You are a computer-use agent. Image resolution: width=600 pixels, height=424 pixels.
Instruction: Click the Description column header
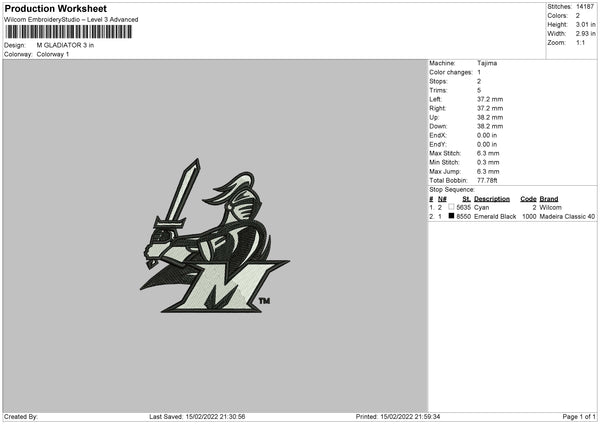point(492,199)
